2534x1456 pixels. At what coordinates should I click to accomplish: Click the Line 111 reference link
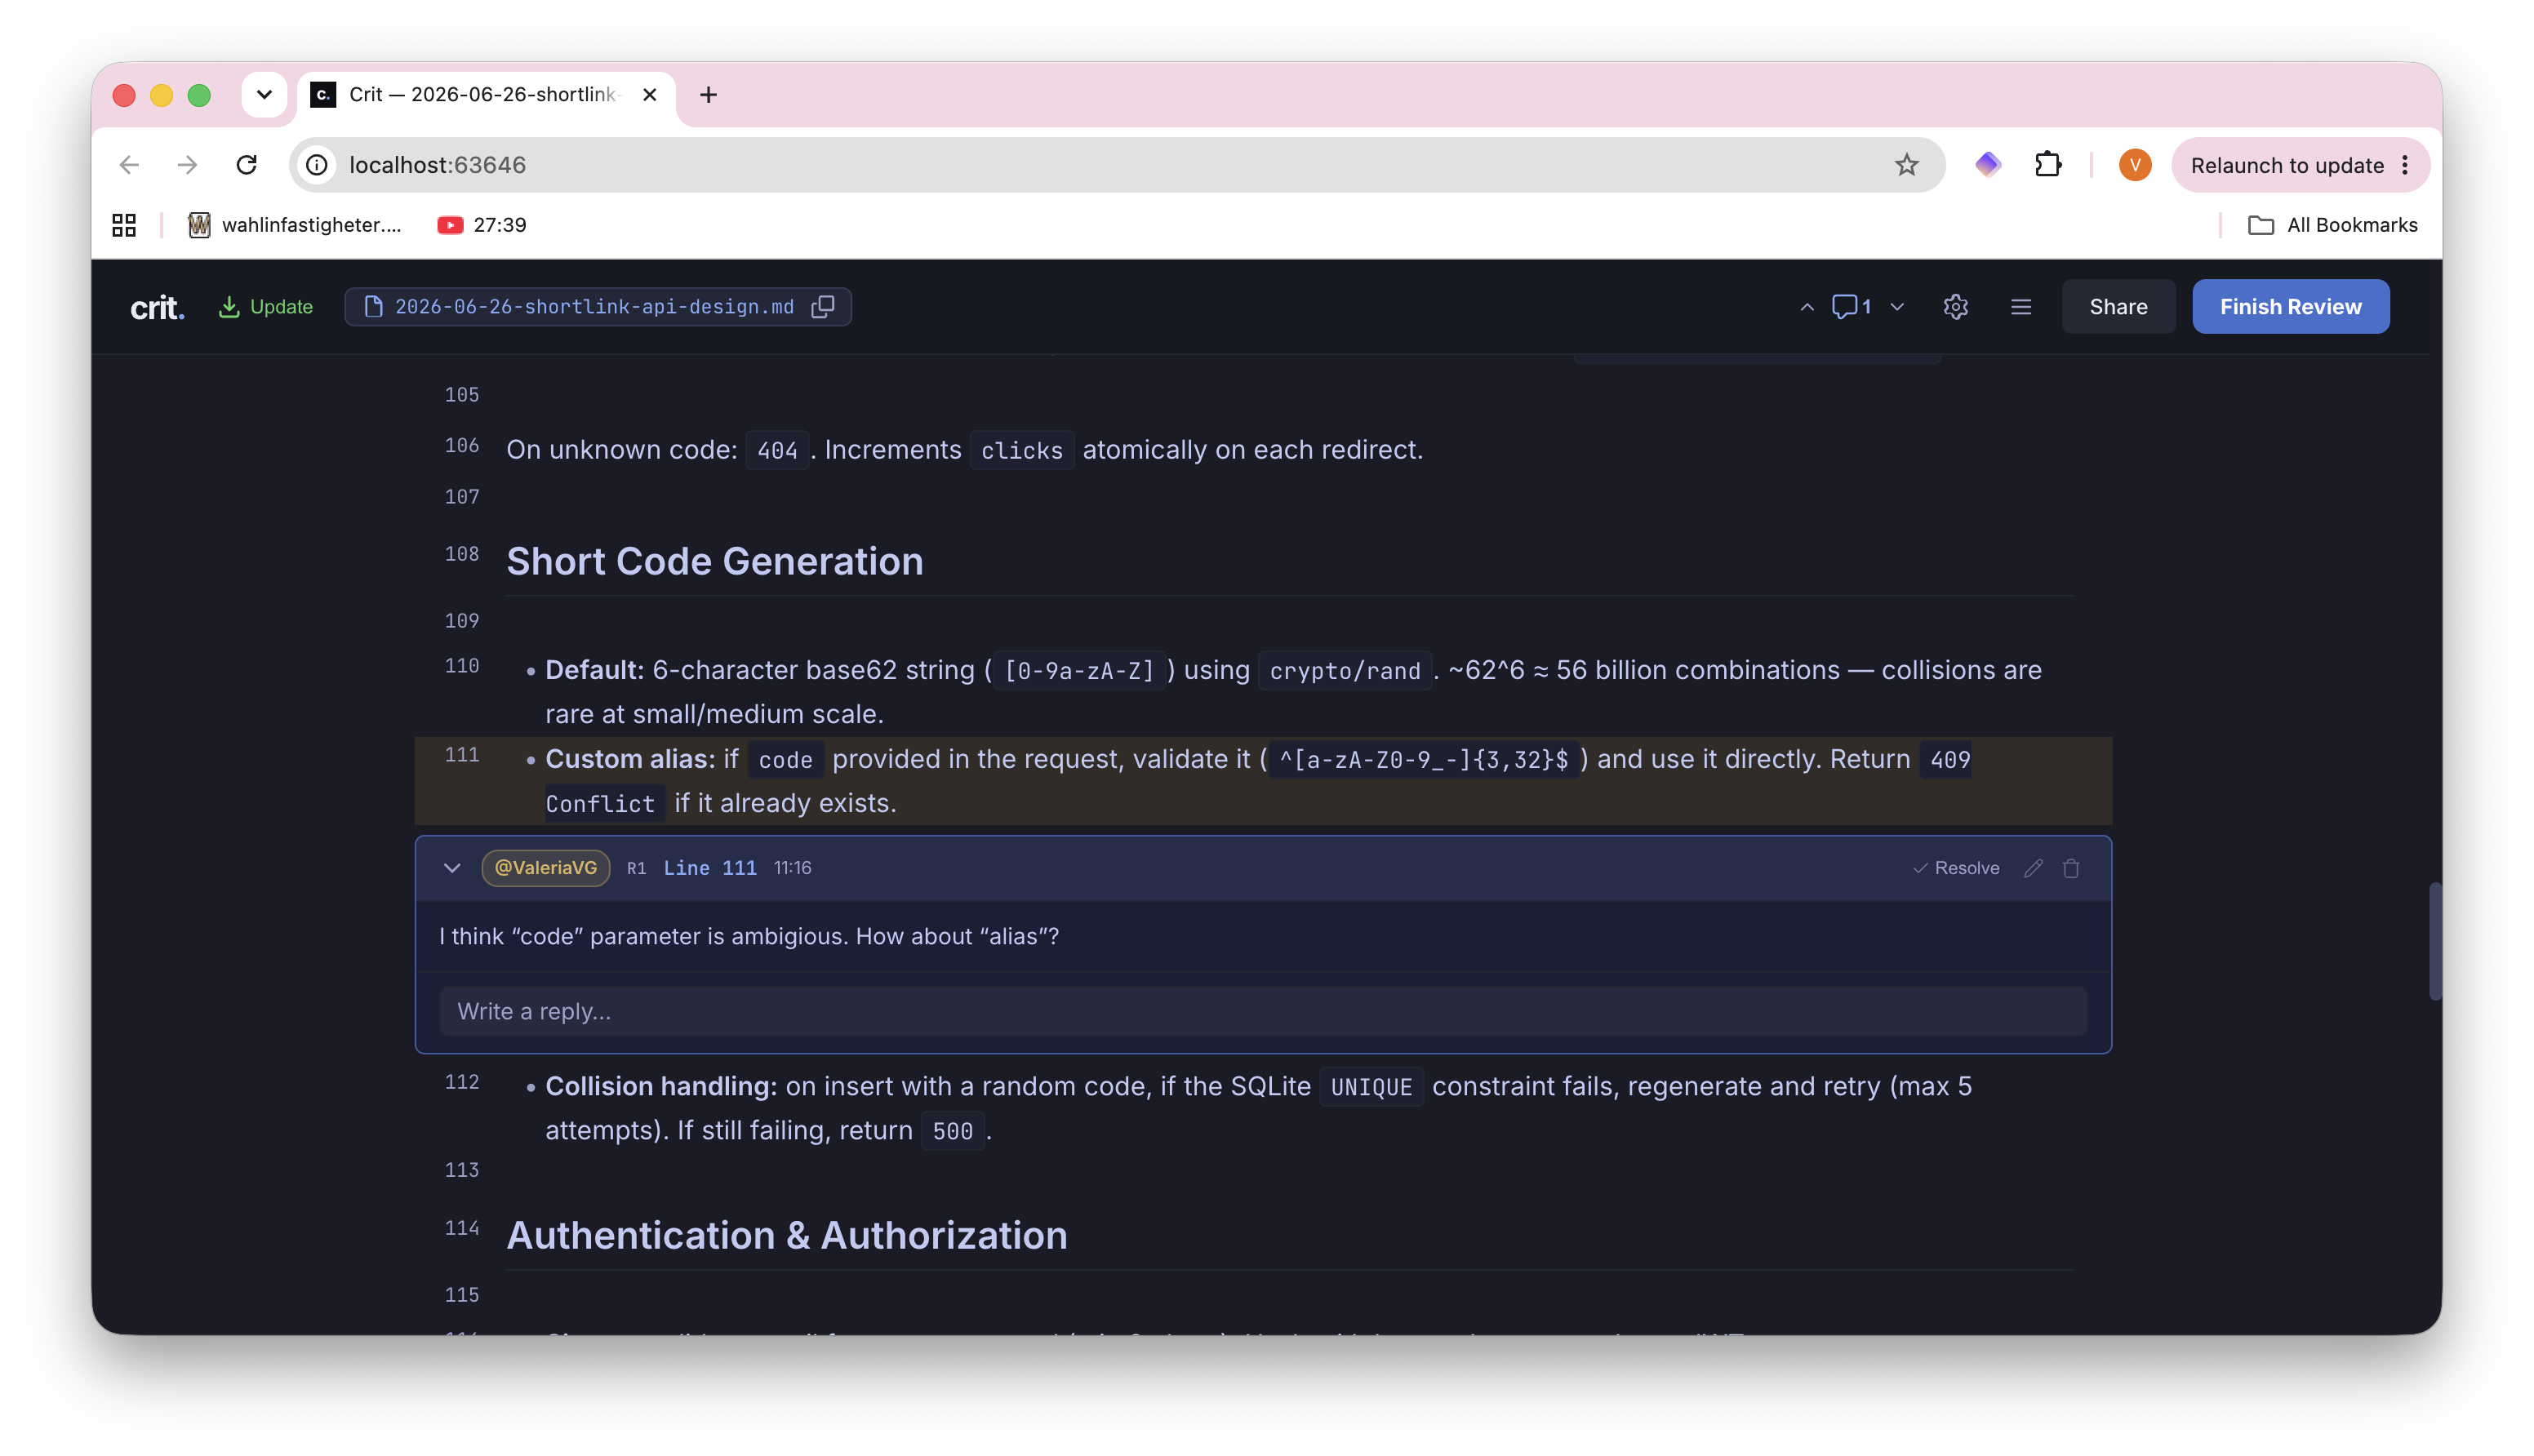[710, 868]
